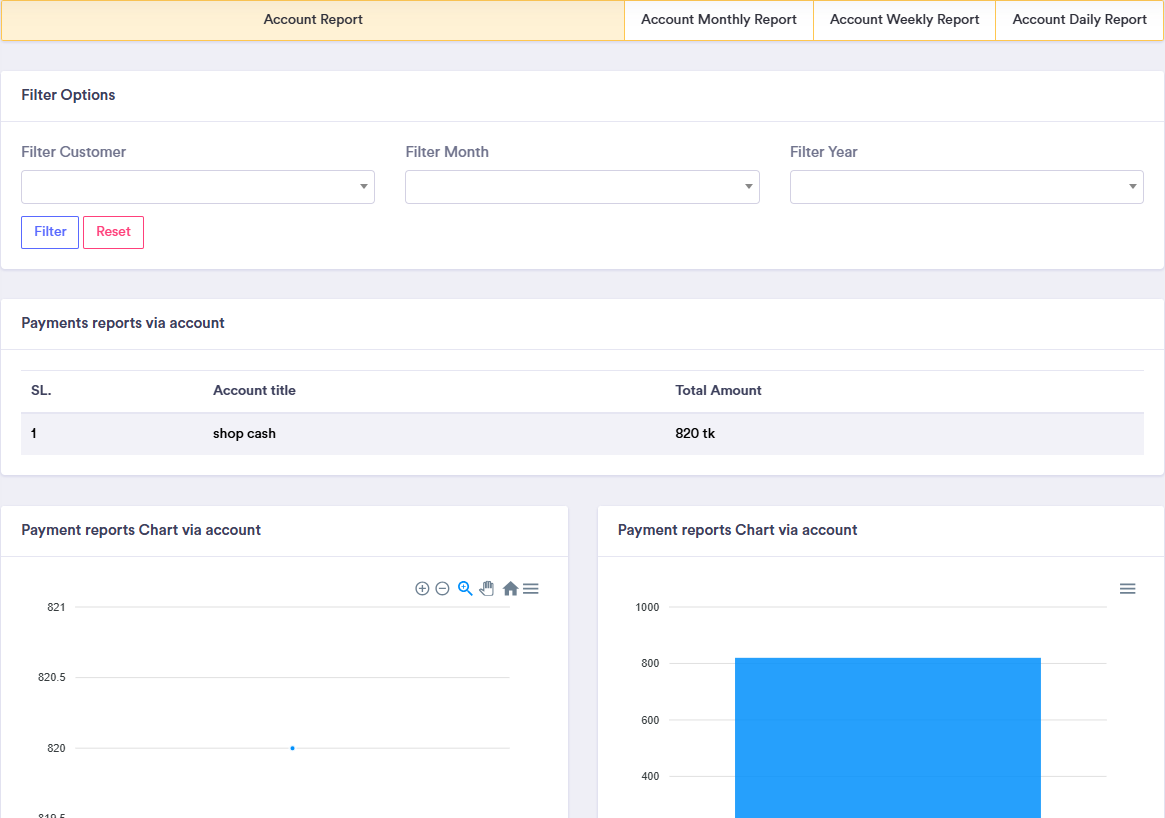1165x818 pixels.
Task: Open the line chart hamburger menu
Action: (530, 588)
